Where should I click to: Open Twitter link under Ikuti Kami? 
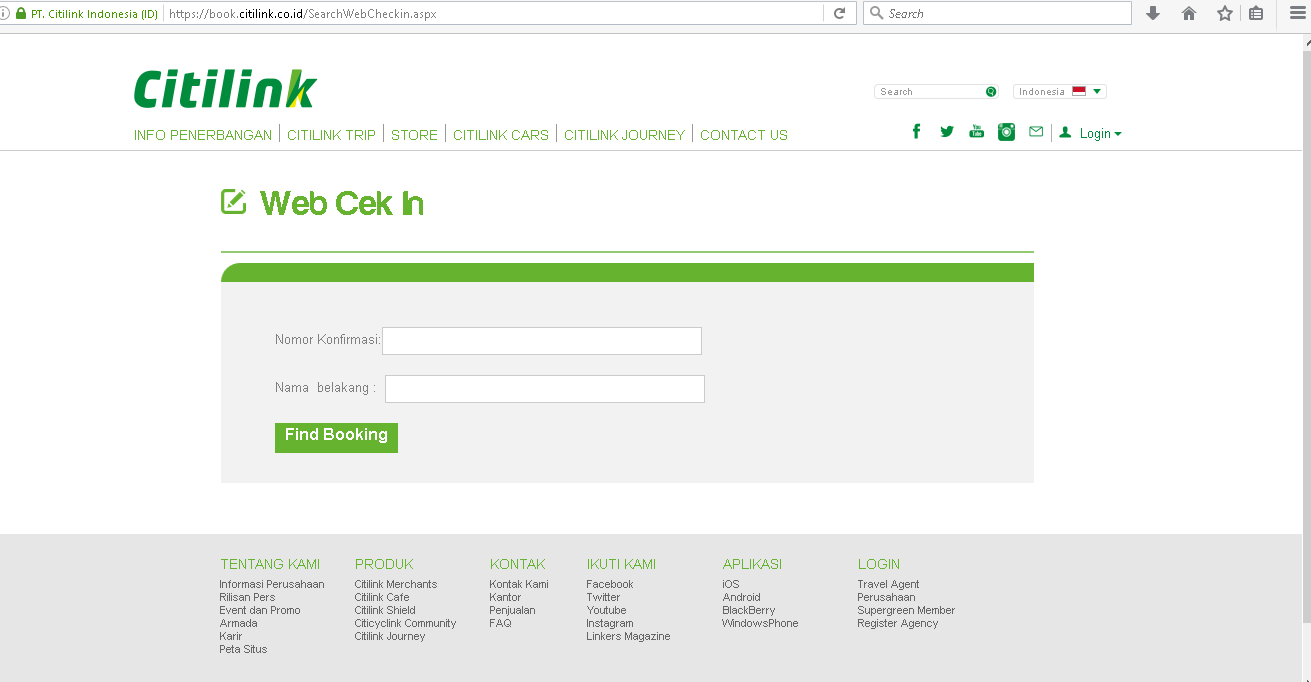click(x=603, y=597)
